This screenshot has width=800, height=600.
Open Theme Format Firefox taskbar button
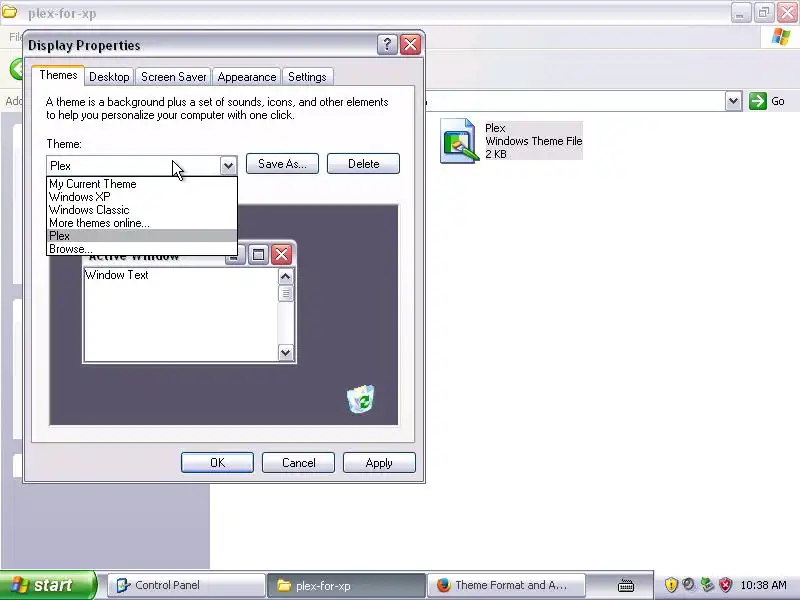pyautogui.click(x=506, y=585)
